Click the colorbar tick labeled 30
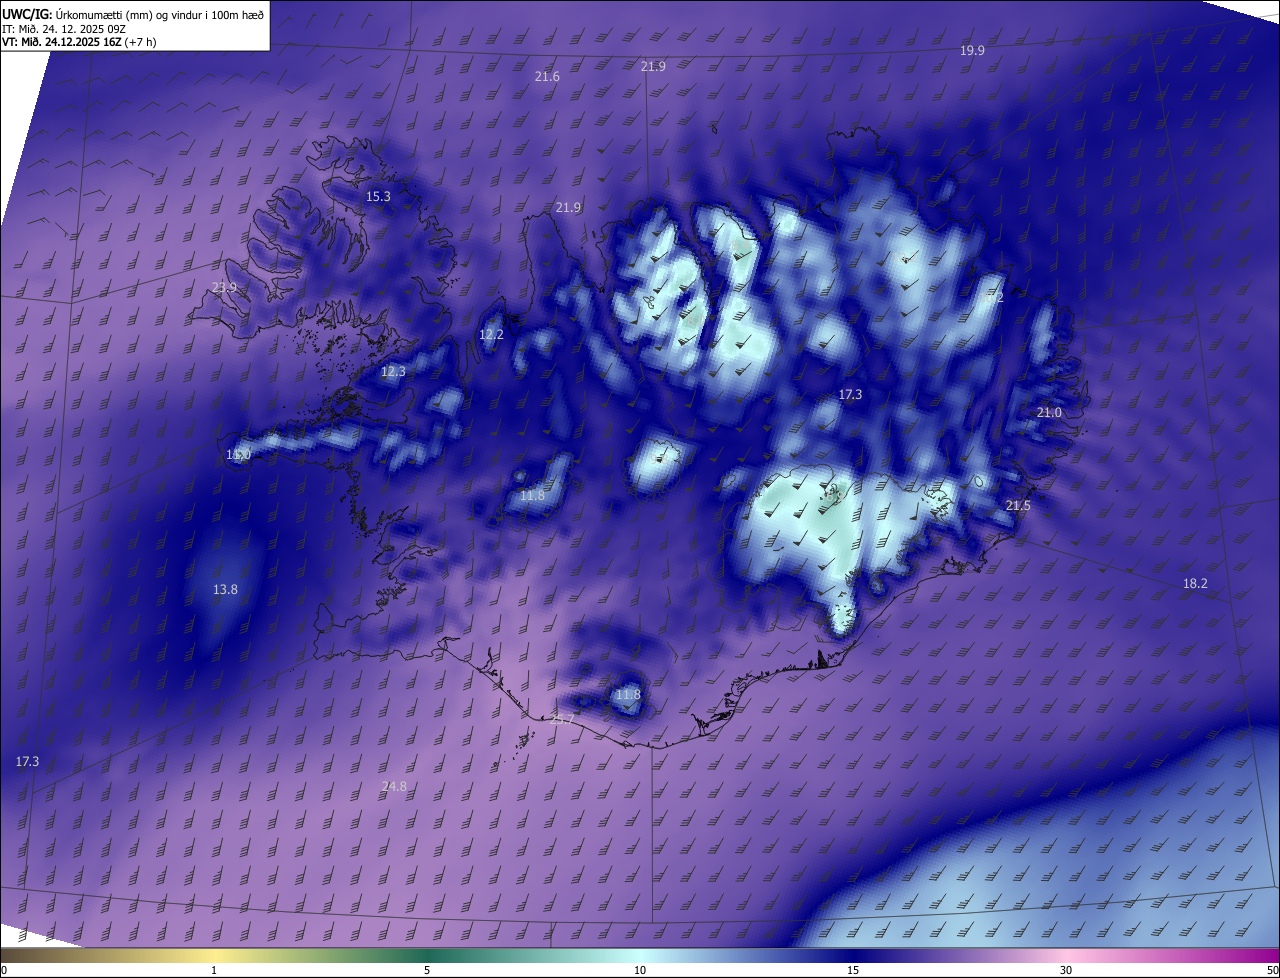Image resolution: width=1280 pixels, height=978 pixels. coord(1066,970)
